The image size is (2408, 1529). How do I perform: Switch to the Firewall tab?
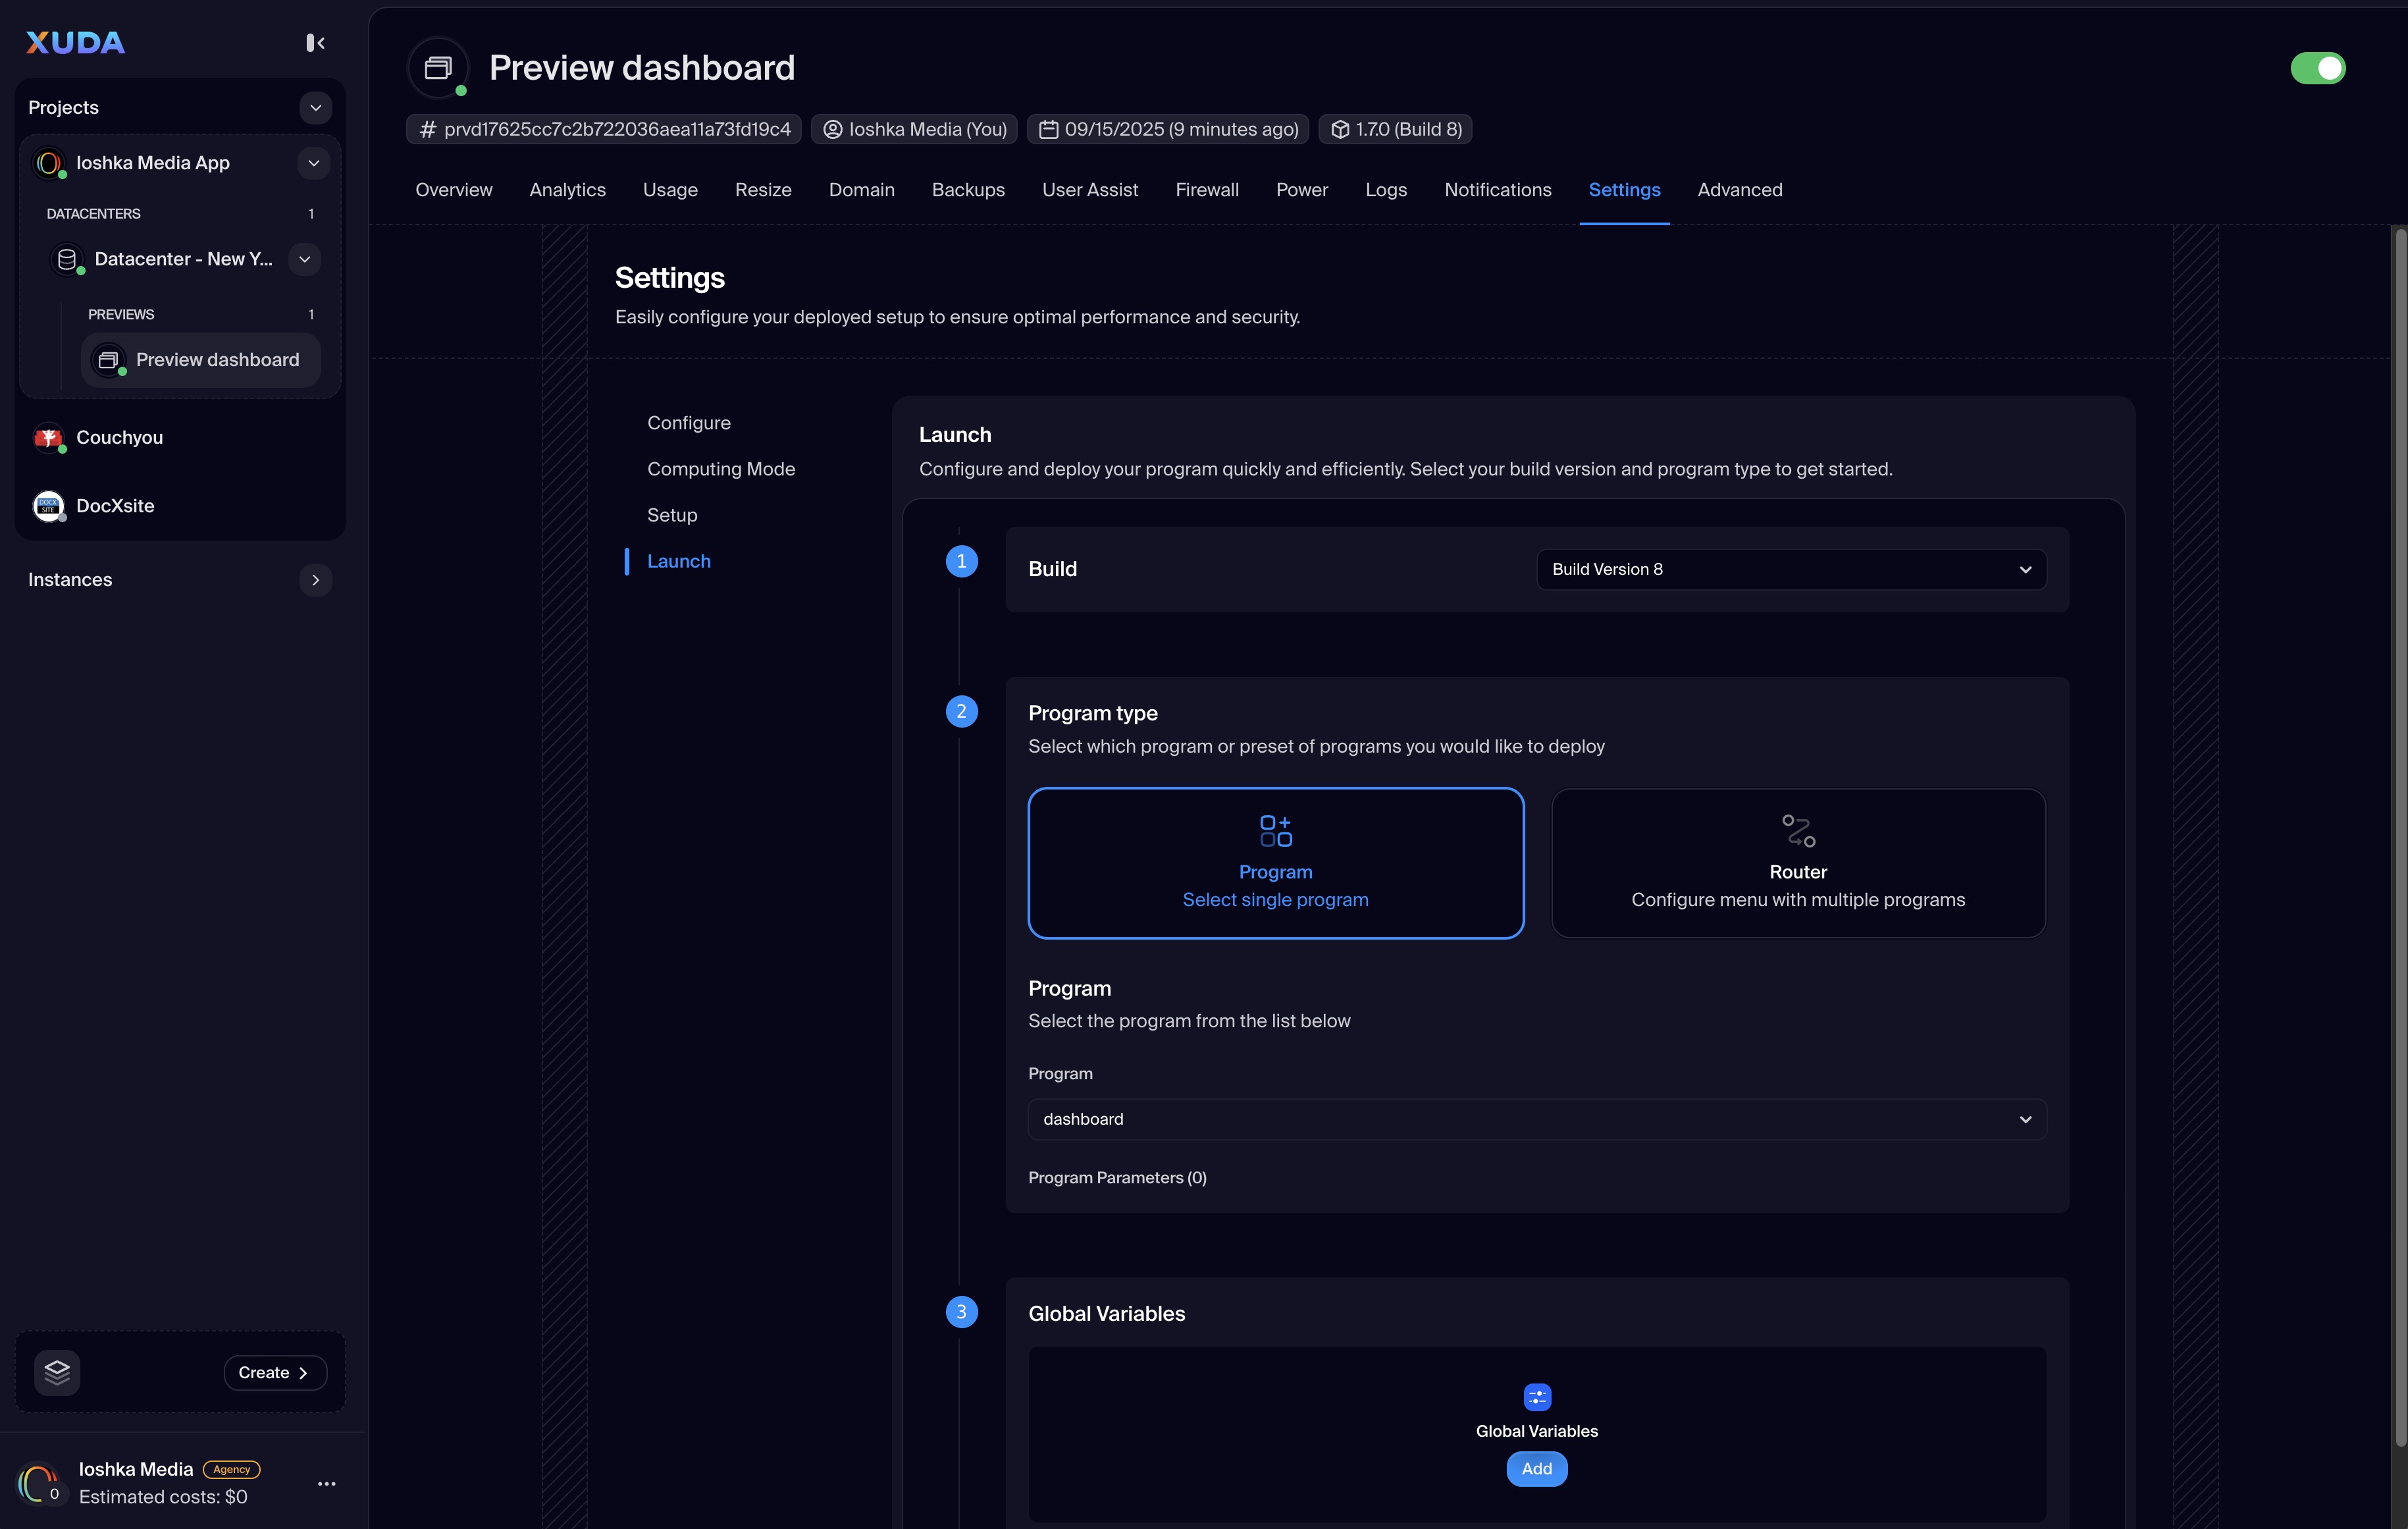click(1206, 190)
